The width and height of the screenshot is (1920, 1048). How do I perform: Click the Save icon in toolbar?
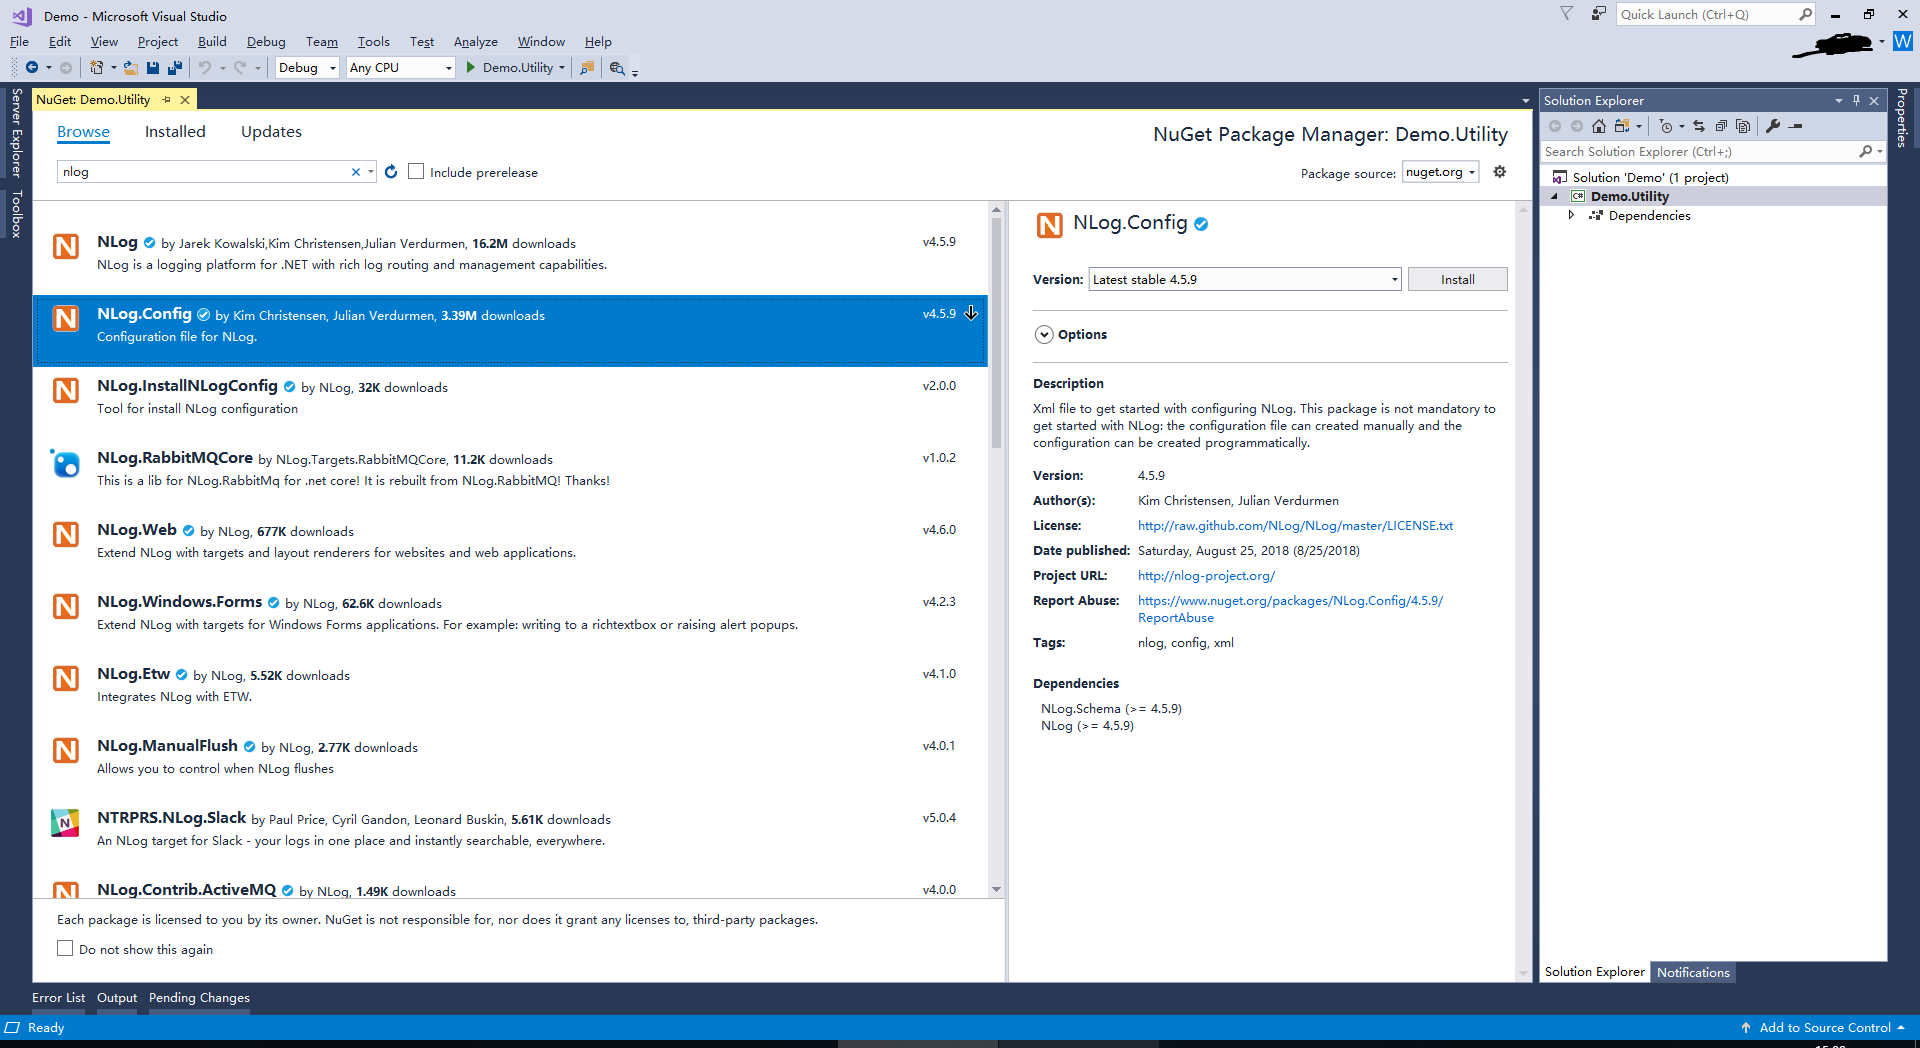point(153,68)
